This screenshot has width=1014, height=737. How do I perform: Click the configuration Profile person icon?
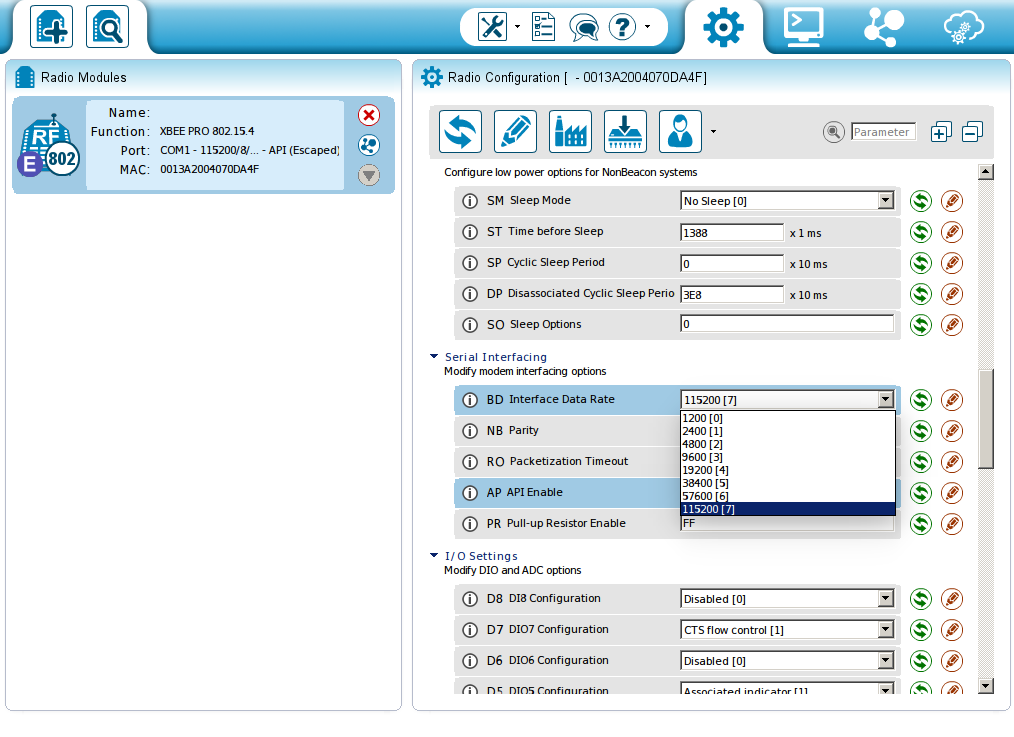(x=680, y=131)
